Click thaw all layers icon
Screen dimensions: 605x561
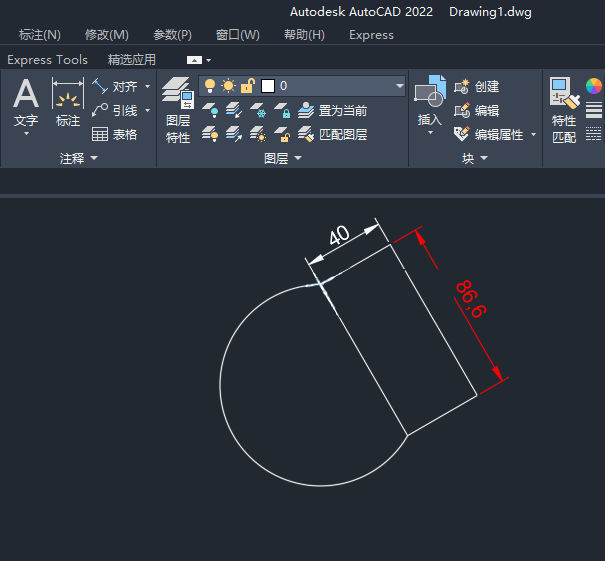[258, 134]
